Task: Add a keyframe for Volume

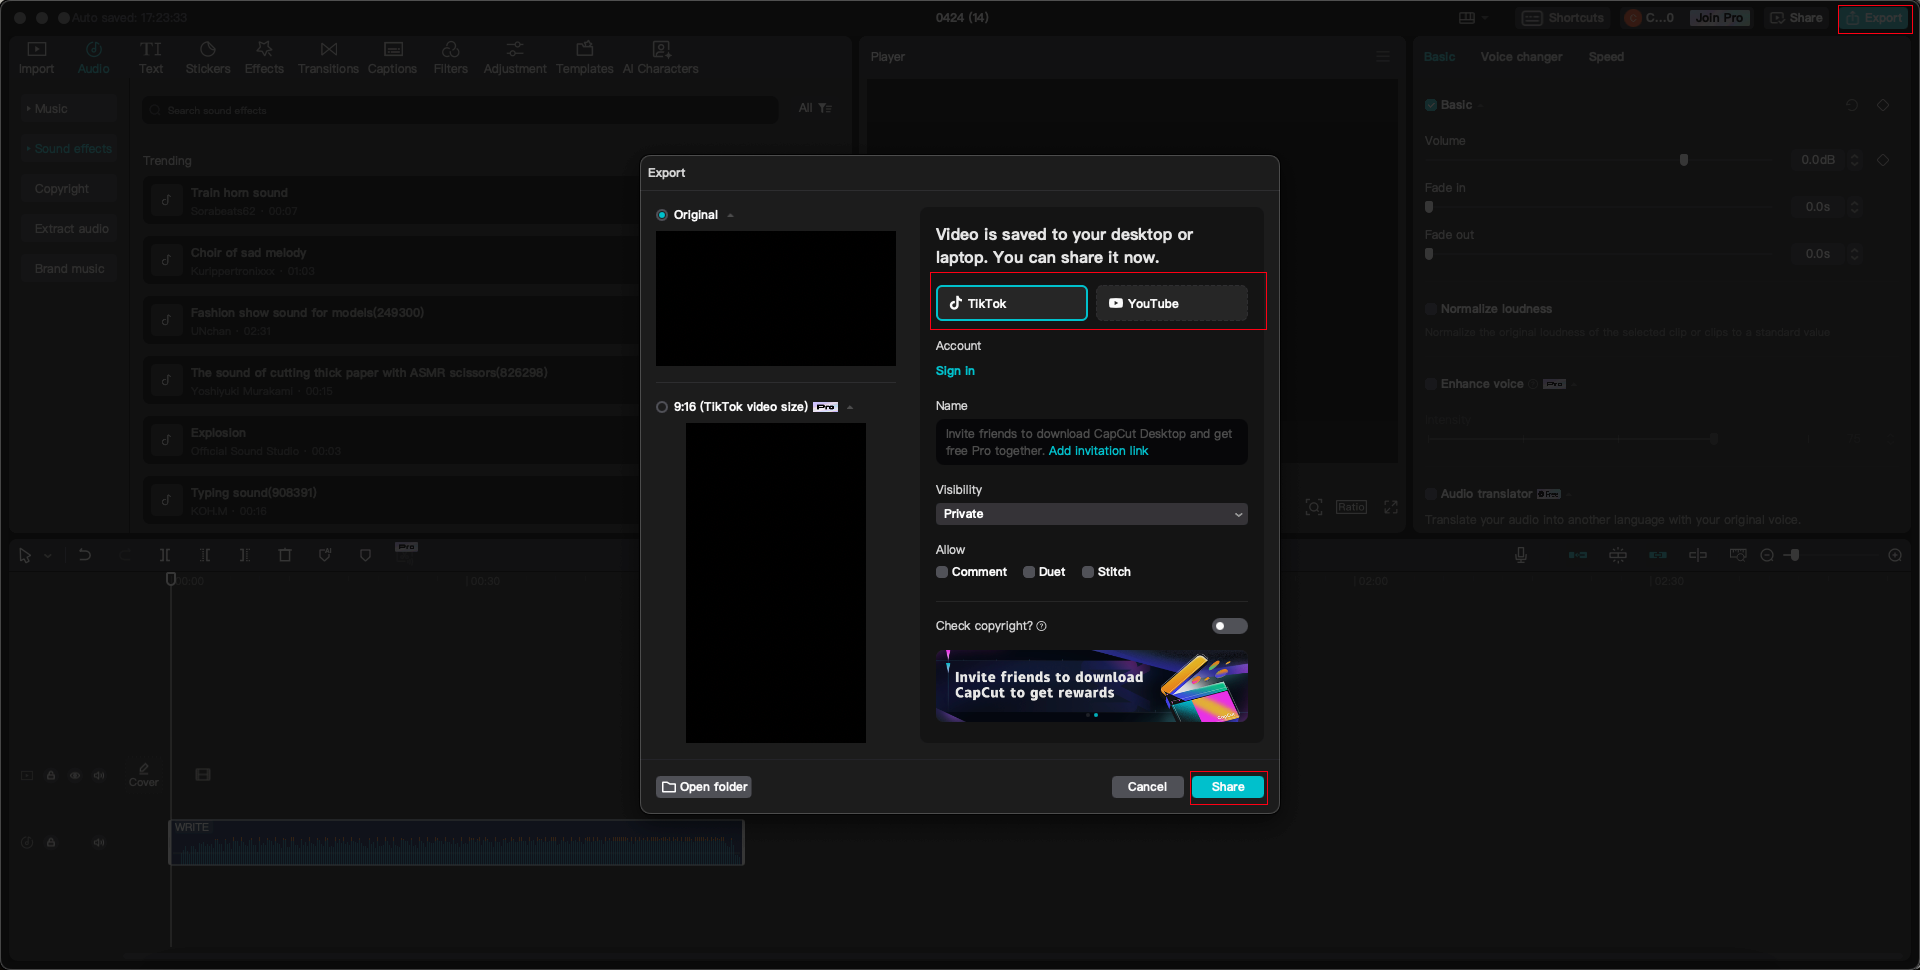Action: 1883,160
